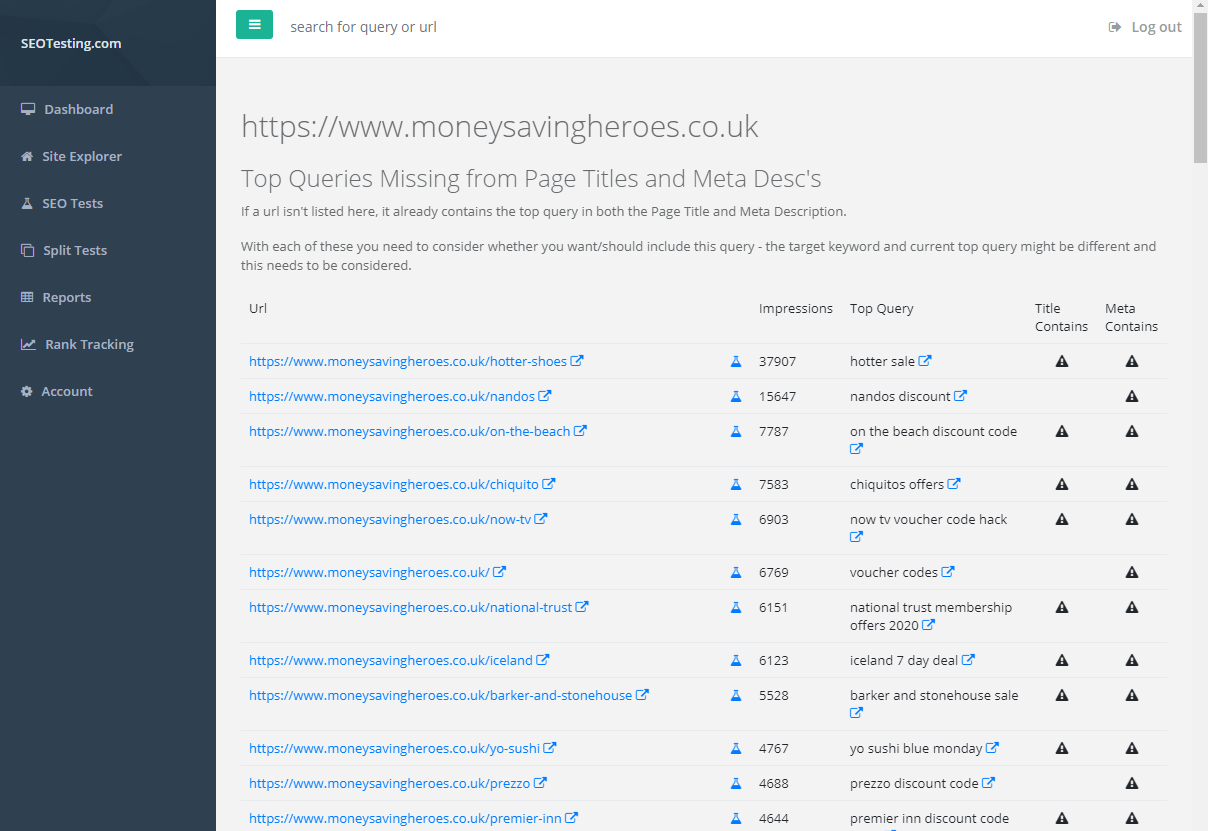The height and width of the screenshot is (831, 1208).
Task: Click the flask test icon for yo-sushi
Action: pyautogui.click(x=736, y=748)
